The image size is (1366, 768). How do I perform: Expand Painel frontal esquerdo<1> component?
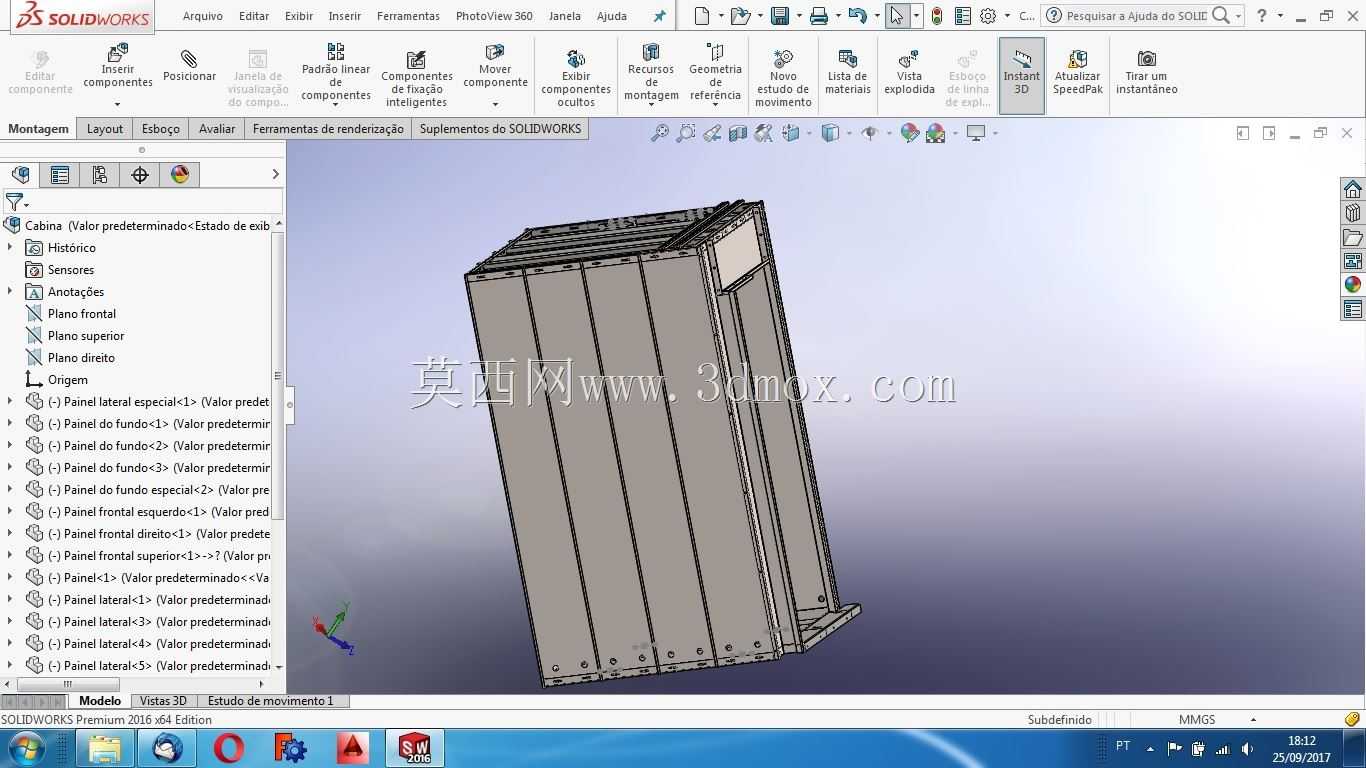tap(10, 511)
